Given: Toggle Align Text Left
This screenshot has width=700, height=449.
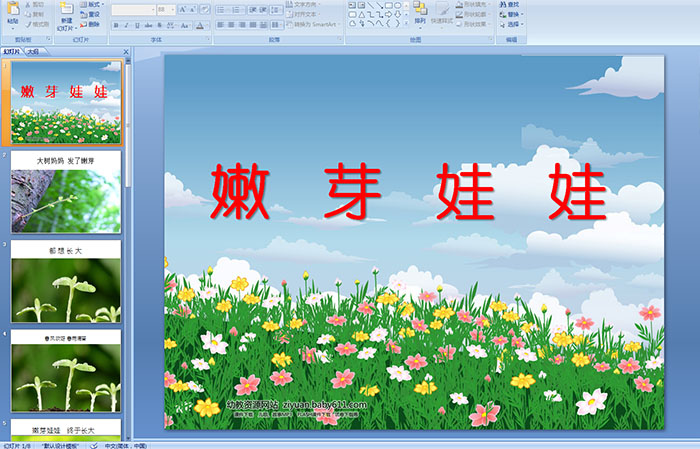Looking at the screenshot, I should coord(220,25).
